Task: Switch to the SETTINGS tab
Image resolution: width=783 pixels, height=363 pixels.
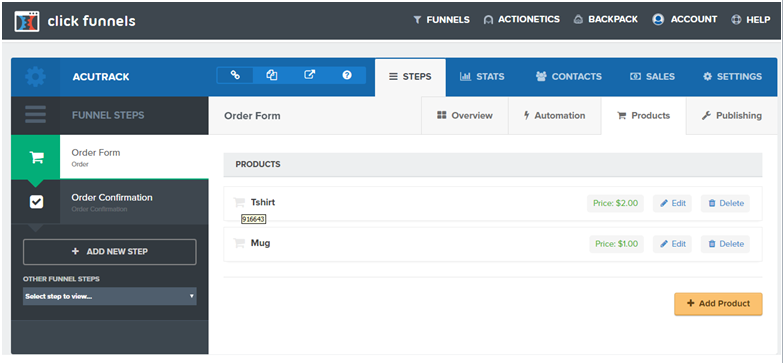Action: 732,77
